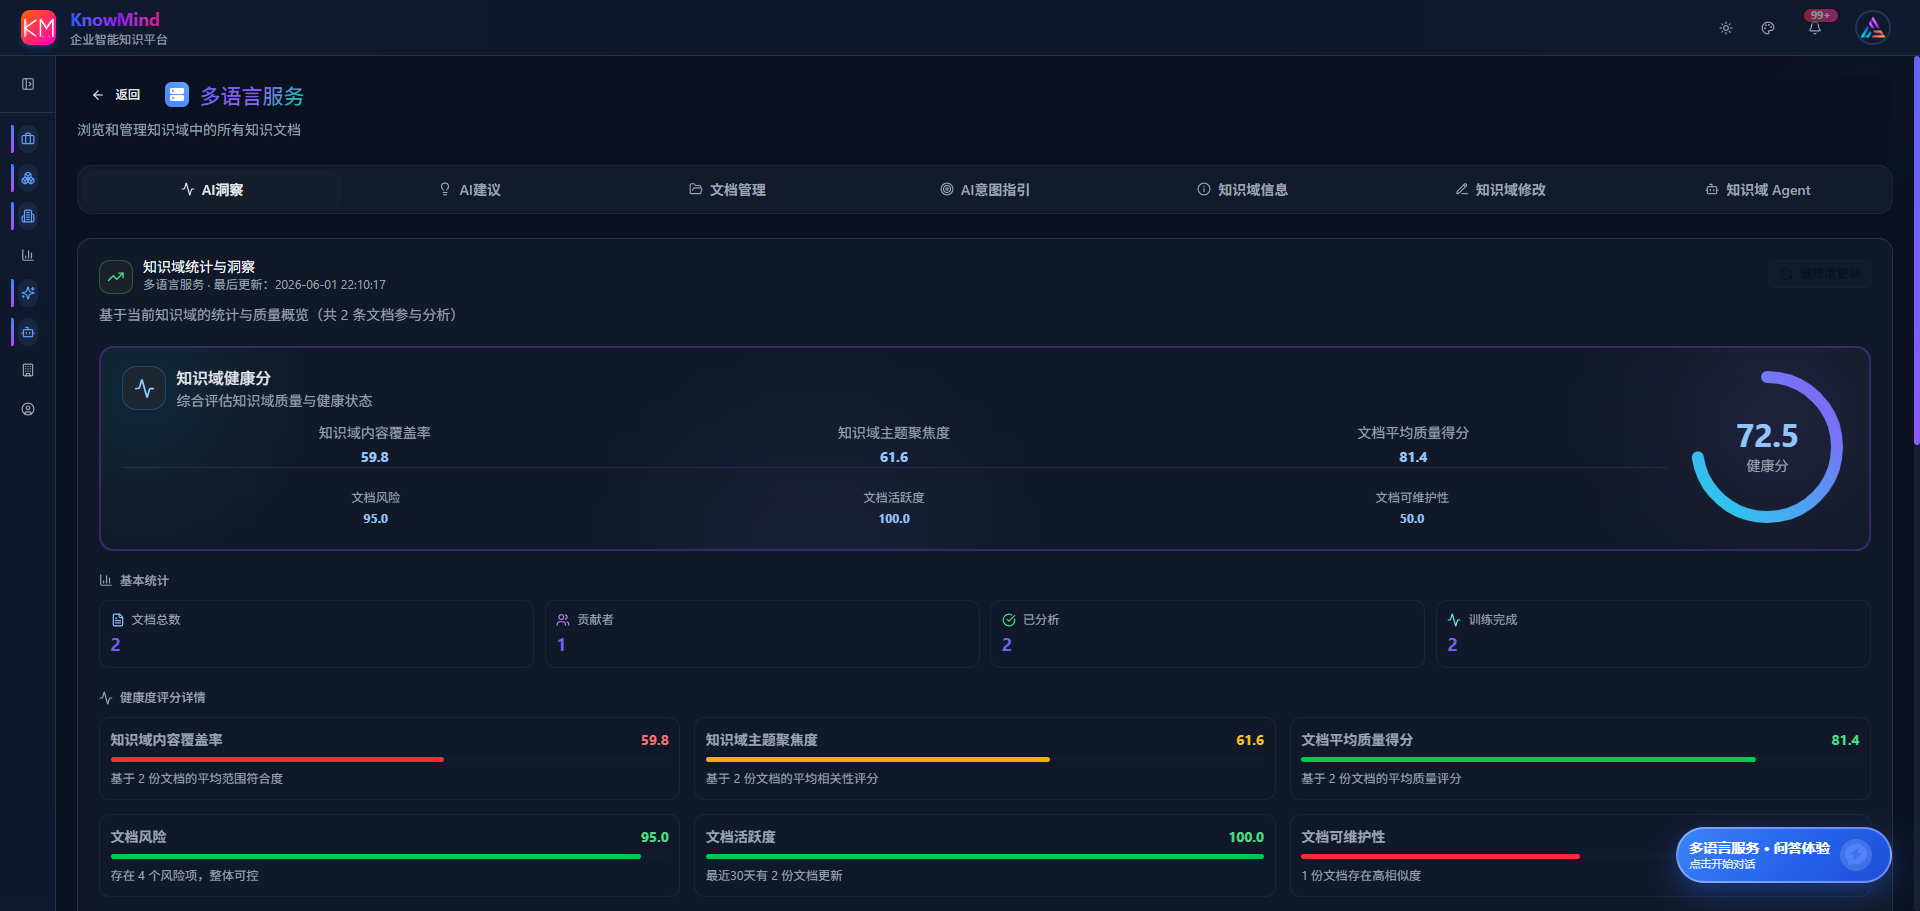Screen dimensions: 1920x911
Task: Start chat via 多语言服务 · 问答体验 button
Action: (x=1783, y=855)
